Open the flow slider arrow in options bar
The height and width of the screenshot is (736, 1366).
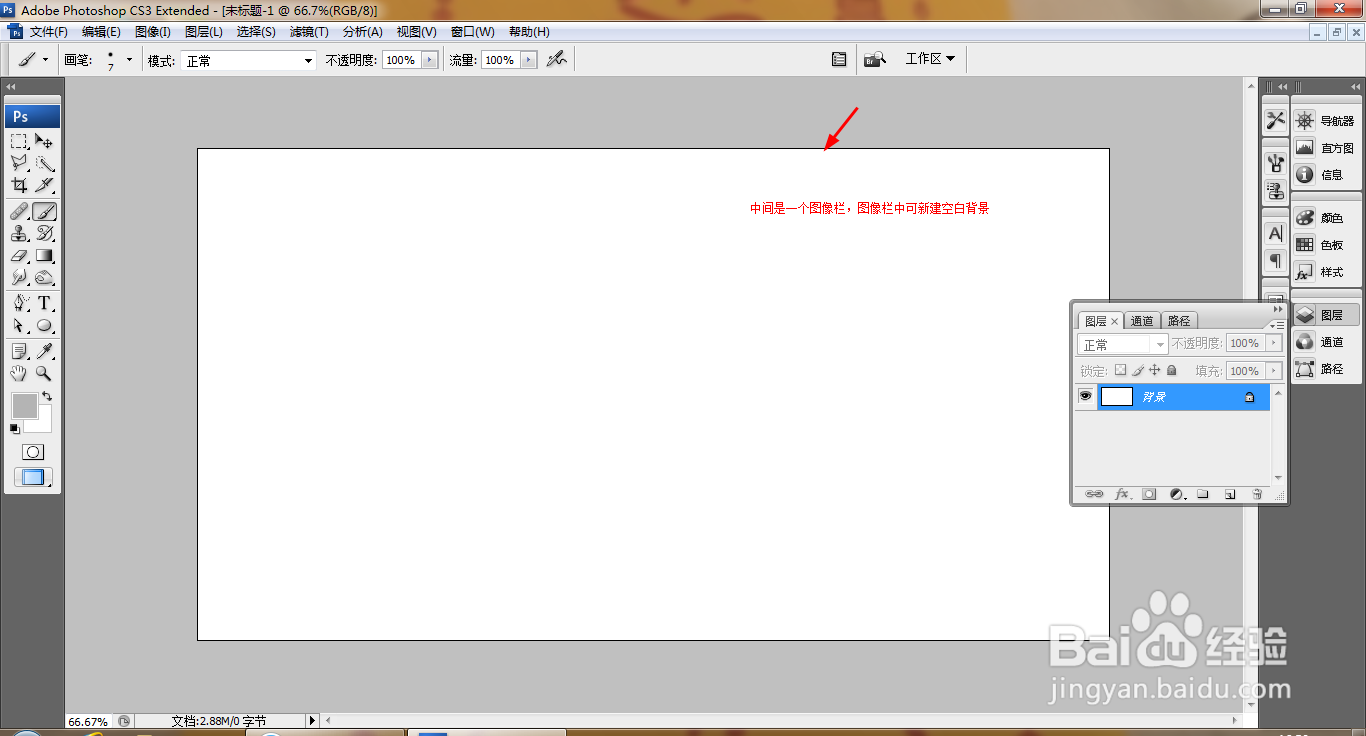tap(529, 60)
